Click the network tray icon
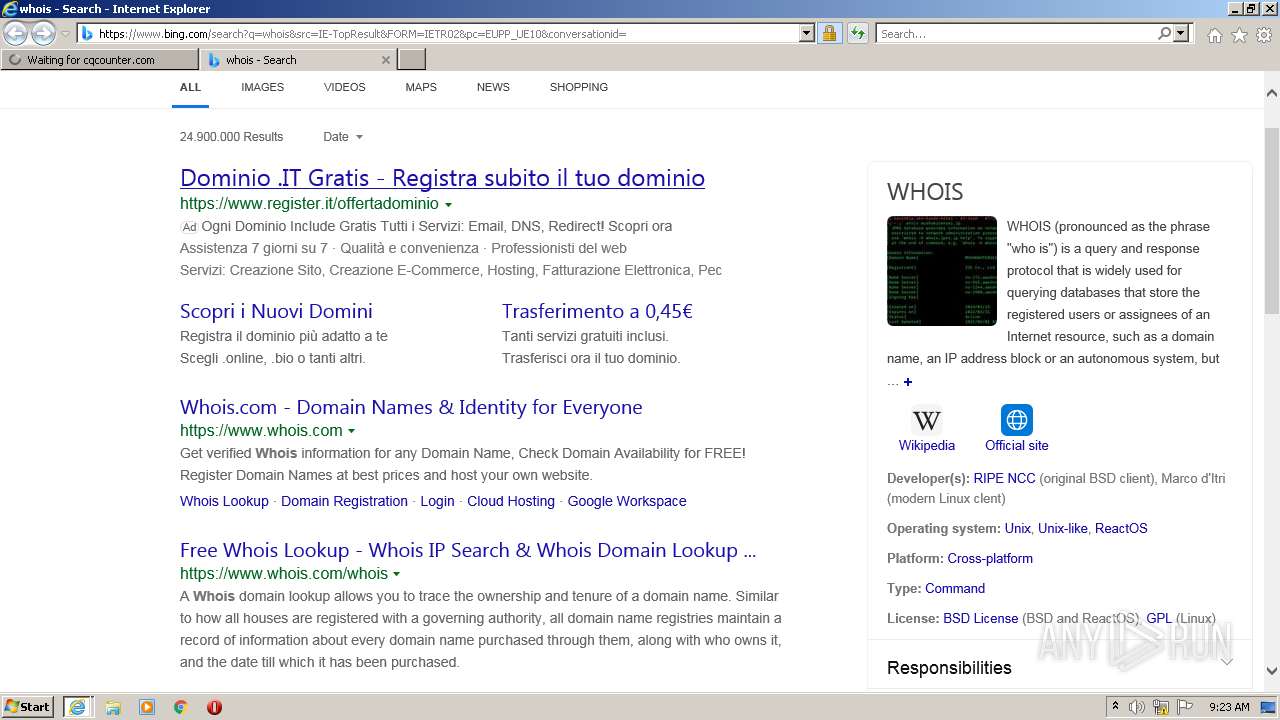The image size is (1280, 720). tap(1161, 707)
